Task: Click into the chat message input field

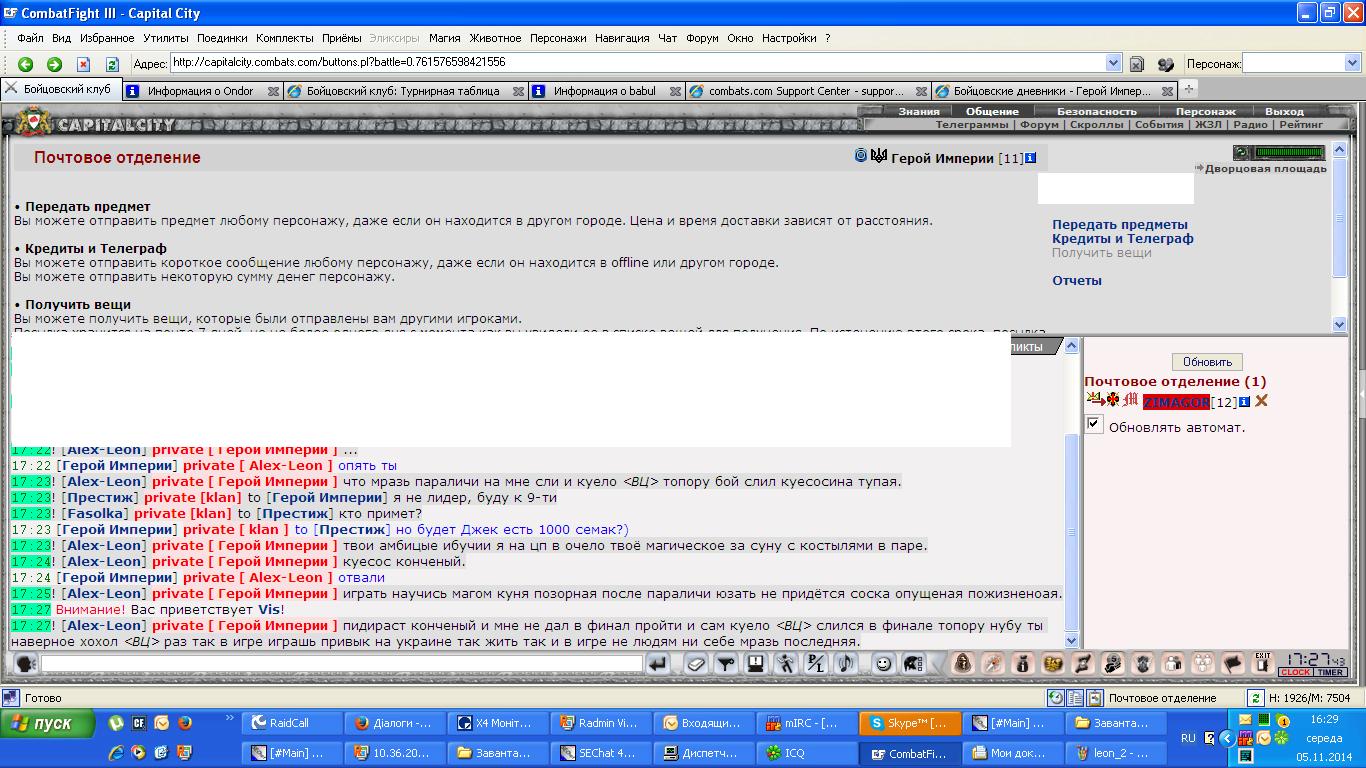Action: [341, 663]
